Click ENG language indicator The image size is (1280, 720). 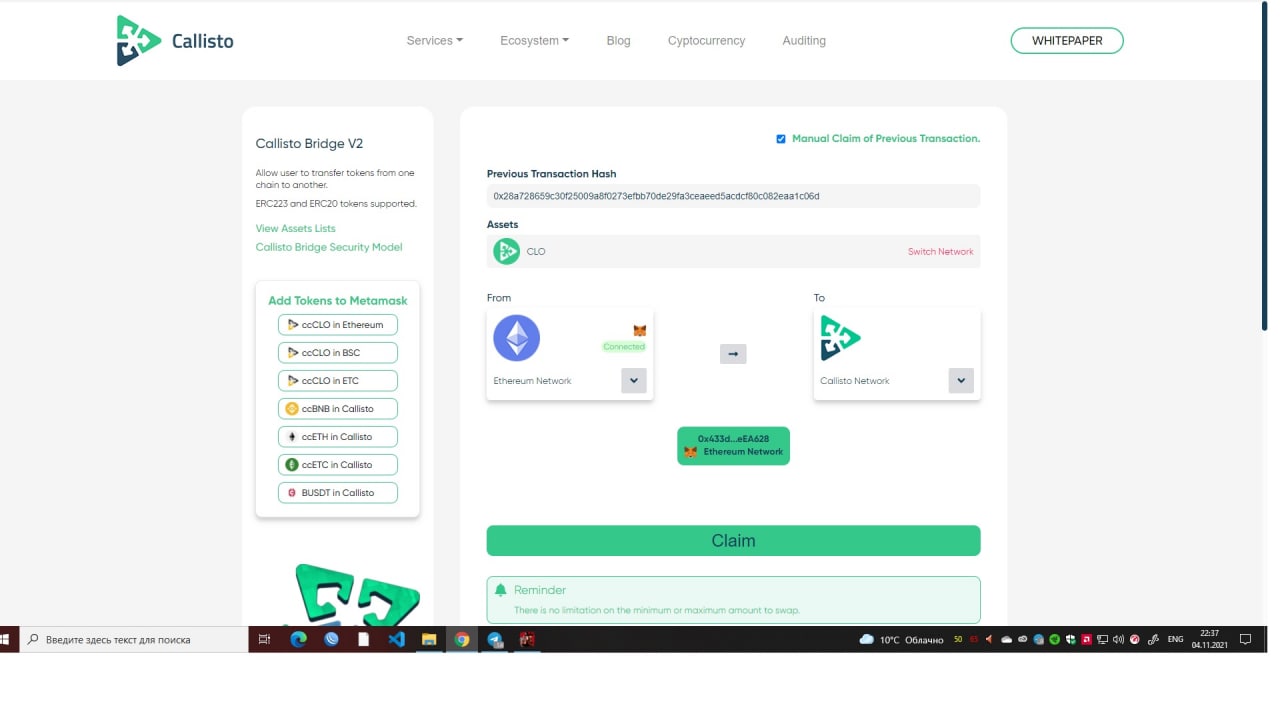pyautogui.click(x=1176, y=639)
